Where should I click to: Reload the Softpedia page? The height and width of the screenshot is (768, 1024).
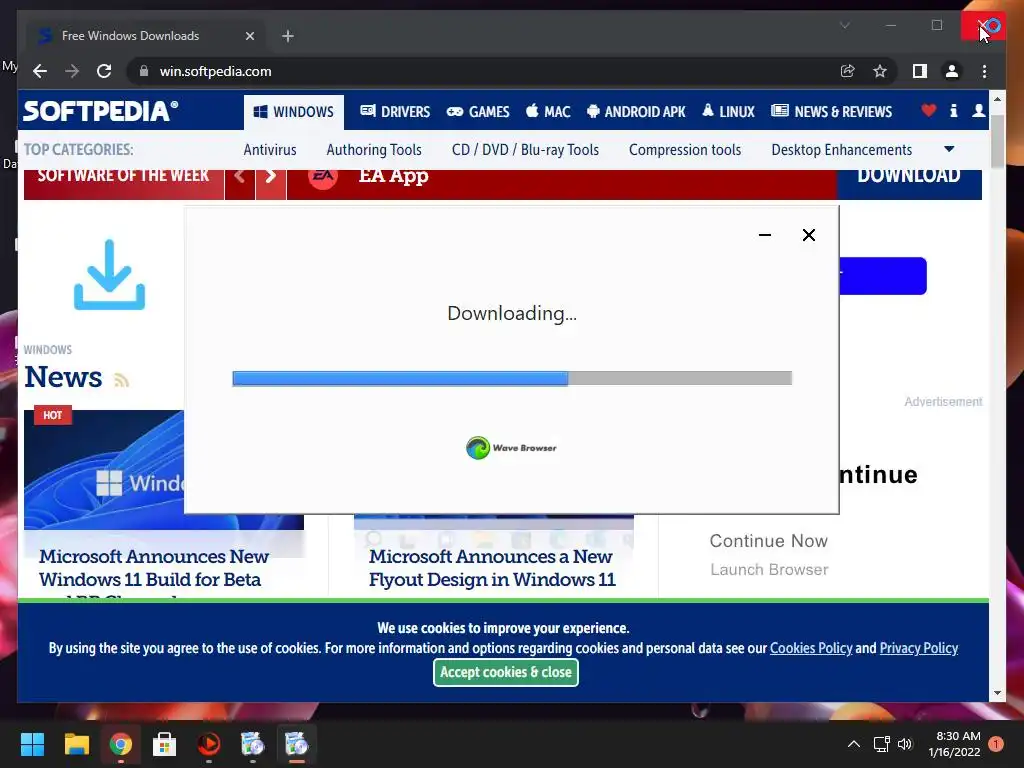click(104, 71)
